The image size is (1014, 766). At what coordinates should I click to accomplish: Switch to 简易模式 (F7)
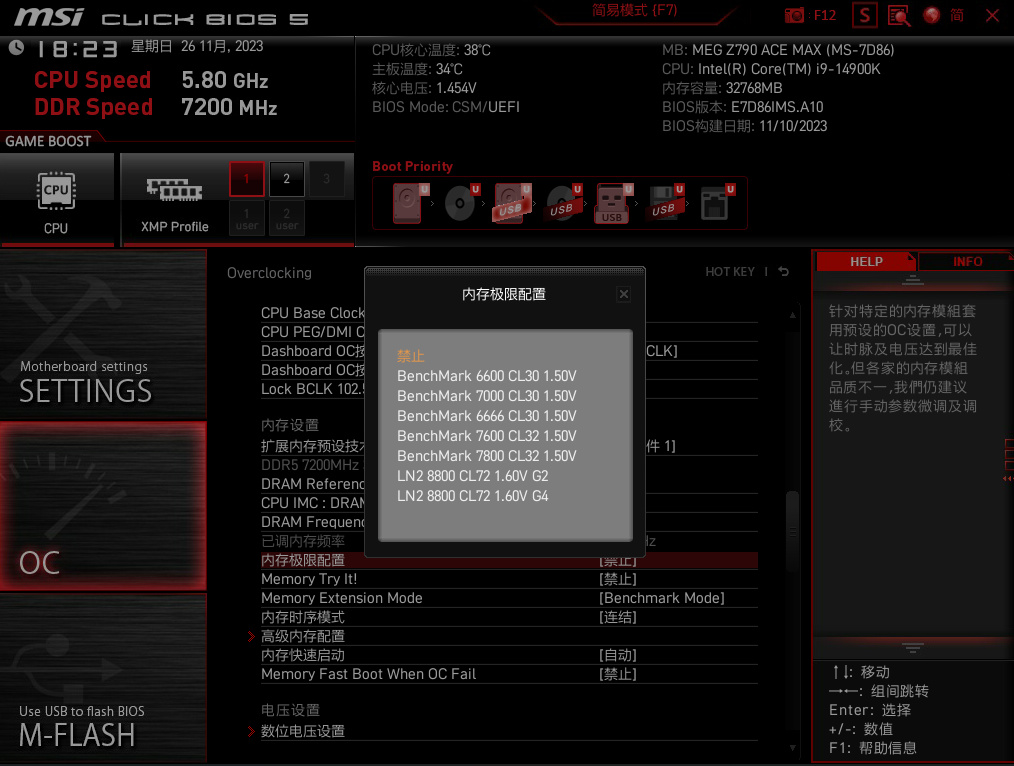pos(634,10)
